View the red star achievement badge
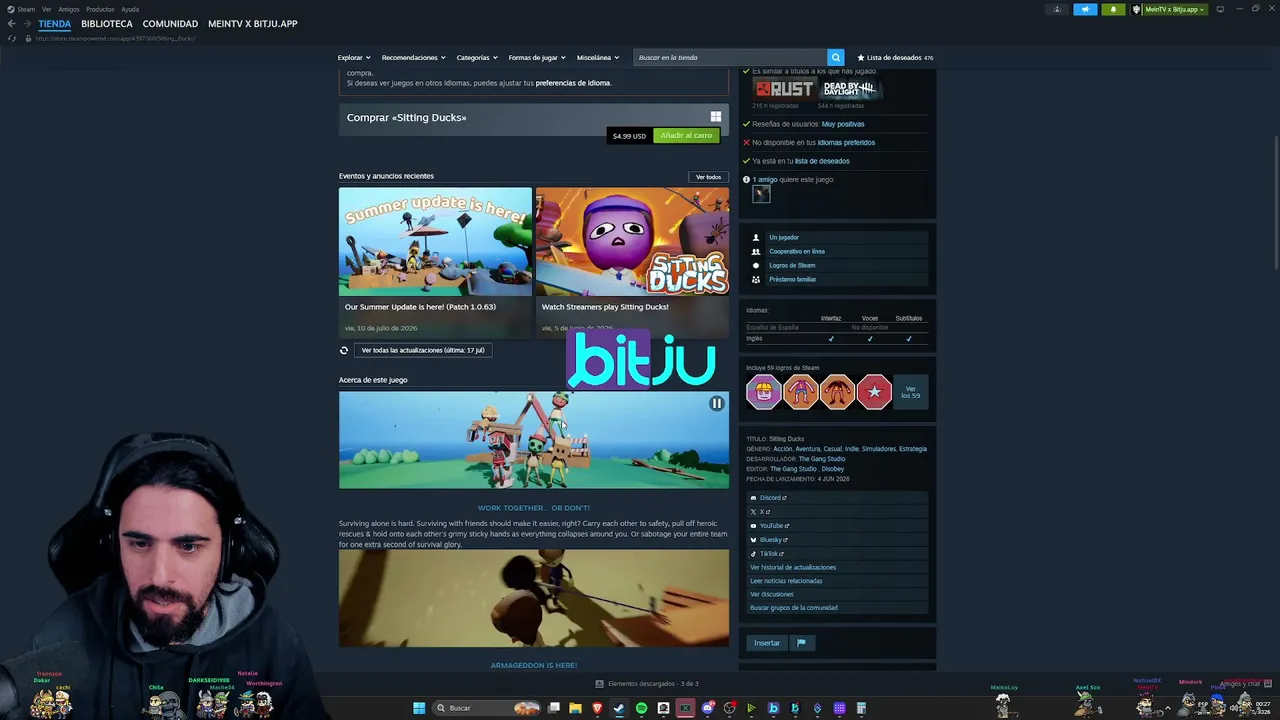 click(874, 392)
